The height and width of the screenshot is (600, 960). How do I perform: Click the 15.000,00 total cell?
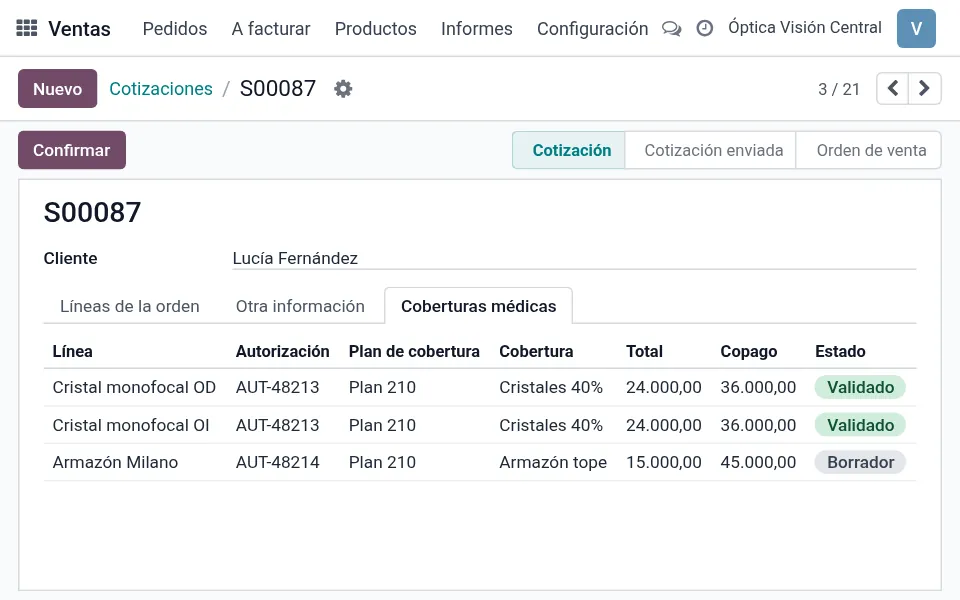(x=664, y=462)
